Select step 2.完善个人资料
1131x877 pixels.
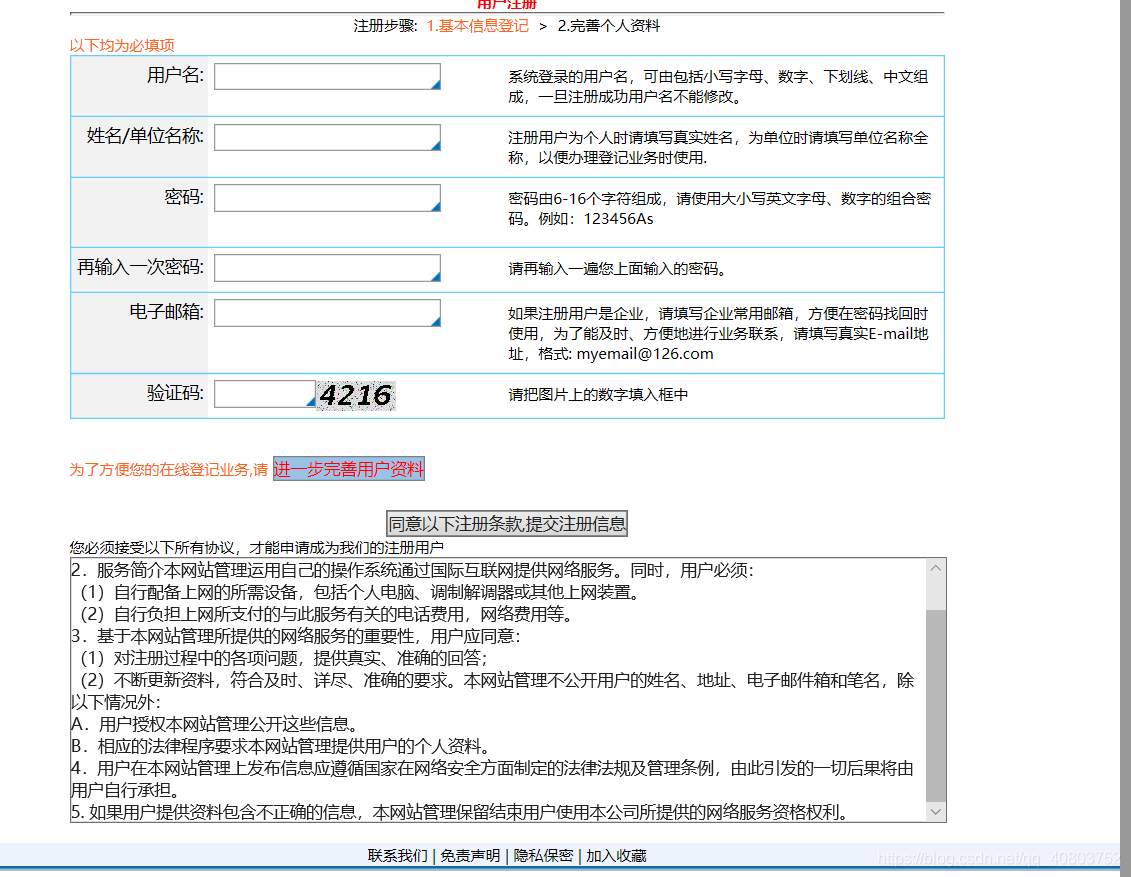click(x=609, y=26)
